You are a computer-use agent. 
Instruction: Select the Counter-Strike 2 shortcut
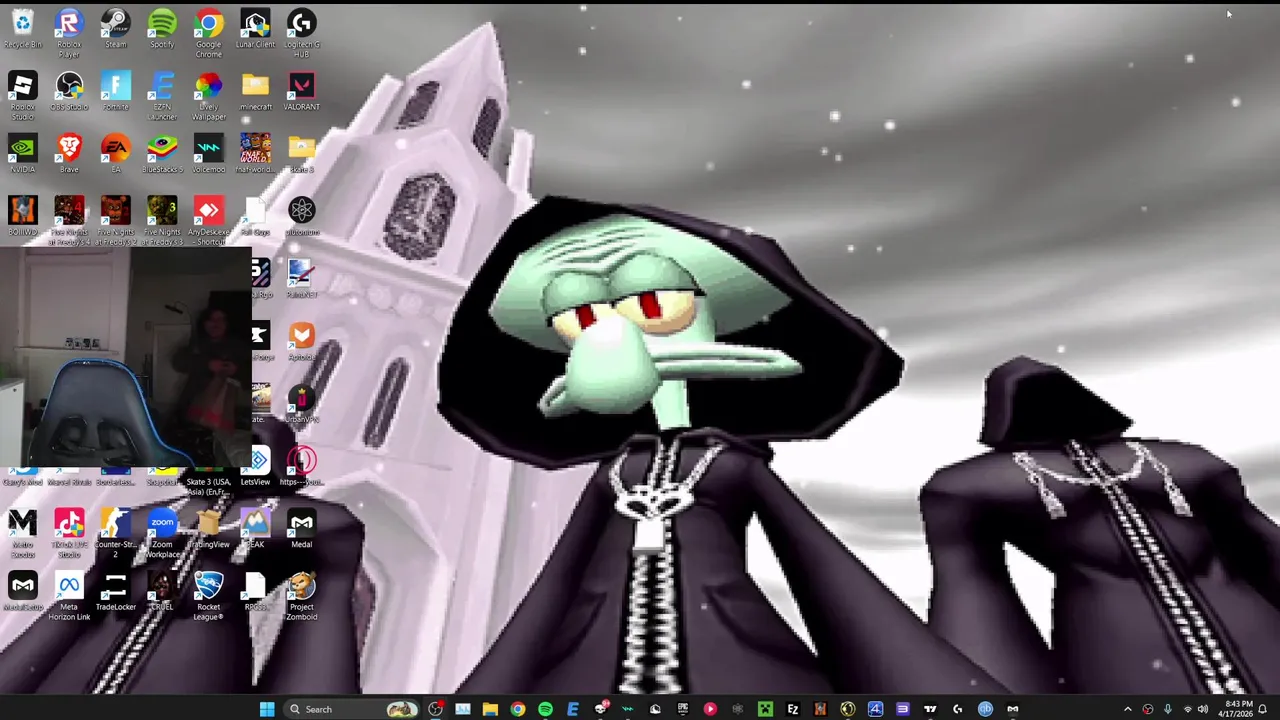[x=115, y=534]
